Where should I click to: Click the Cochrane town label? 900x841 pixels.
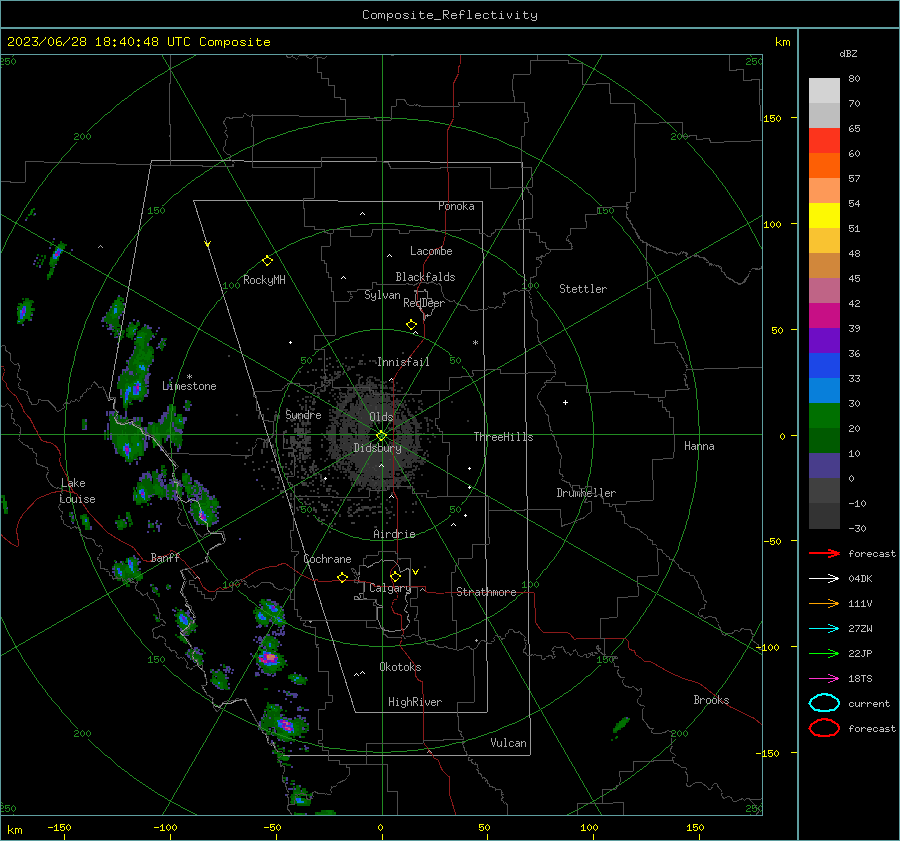pos(327,559)
